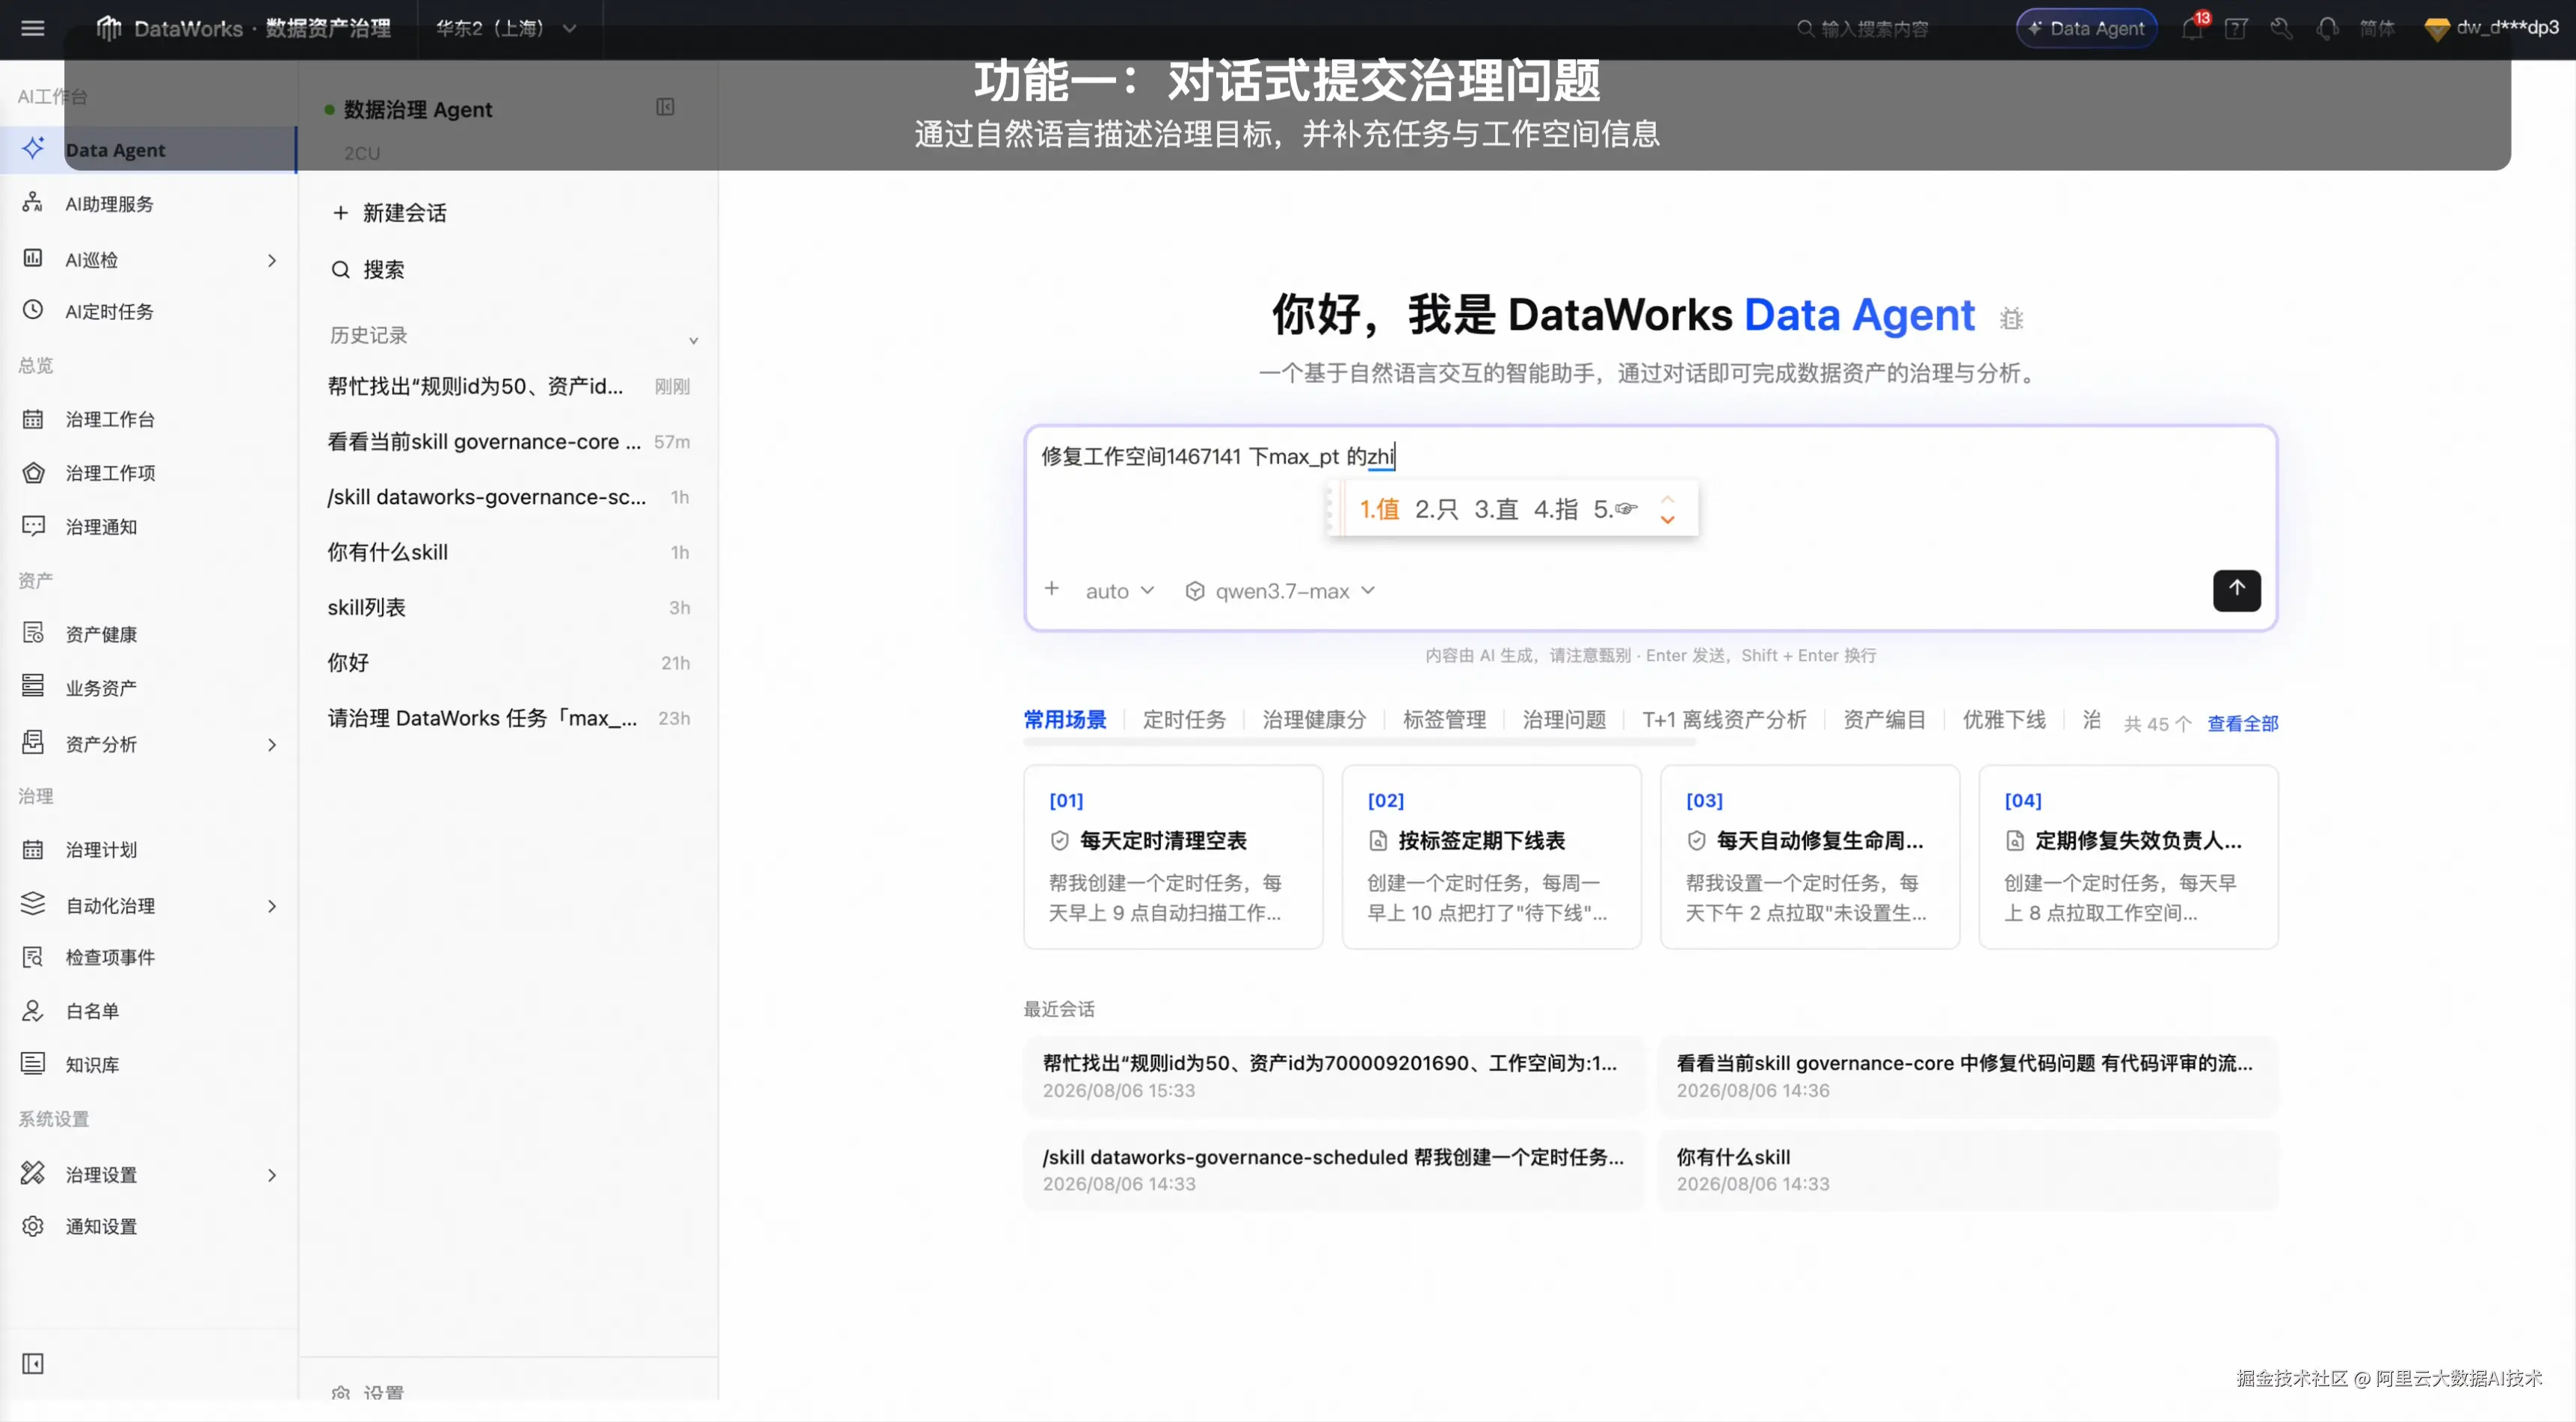The width and height of the screenshot is (2576, 1422).
Task: Switch to the T+1 离线资产分析 tab
Action: tap(1724, 719)
